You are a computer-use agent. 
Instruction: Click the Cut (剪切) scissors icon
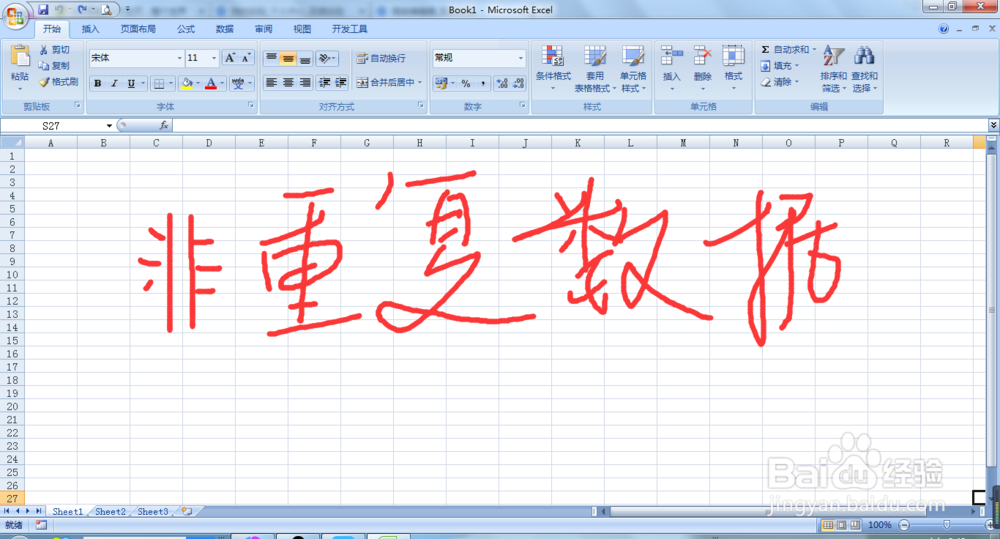point(44,50)
